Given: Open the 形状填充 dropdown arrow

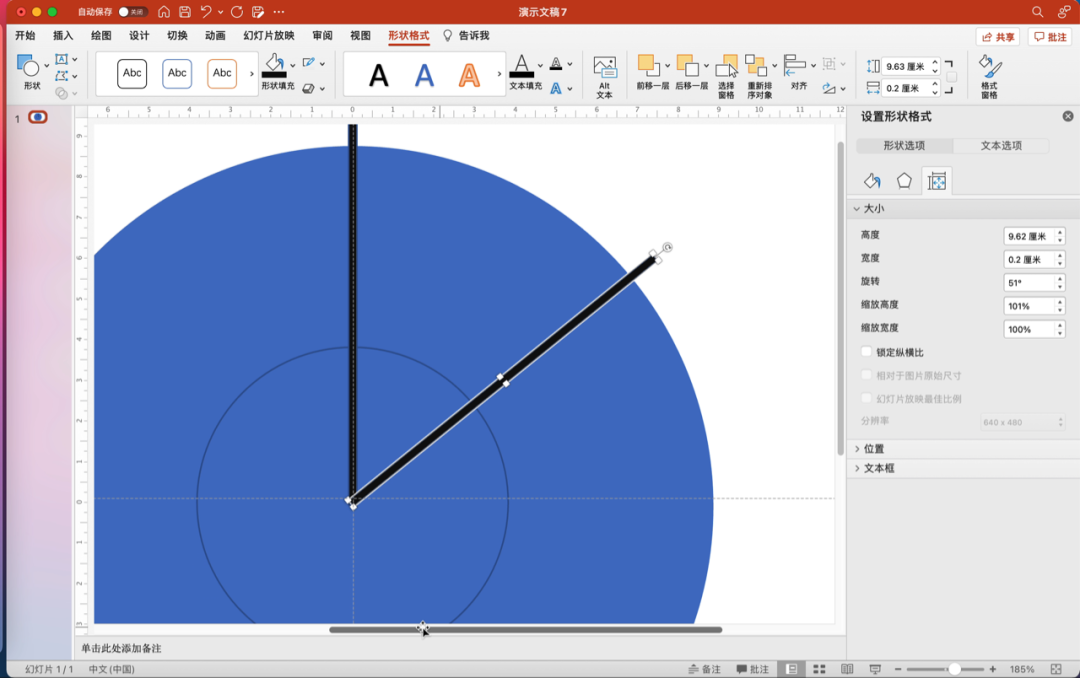Looking at the screenshot, I should 293,65.
